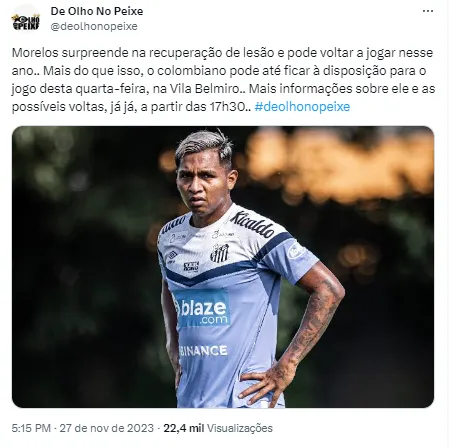Open the three-dot more options menu
Screen dimensions: 449x447
428,11
